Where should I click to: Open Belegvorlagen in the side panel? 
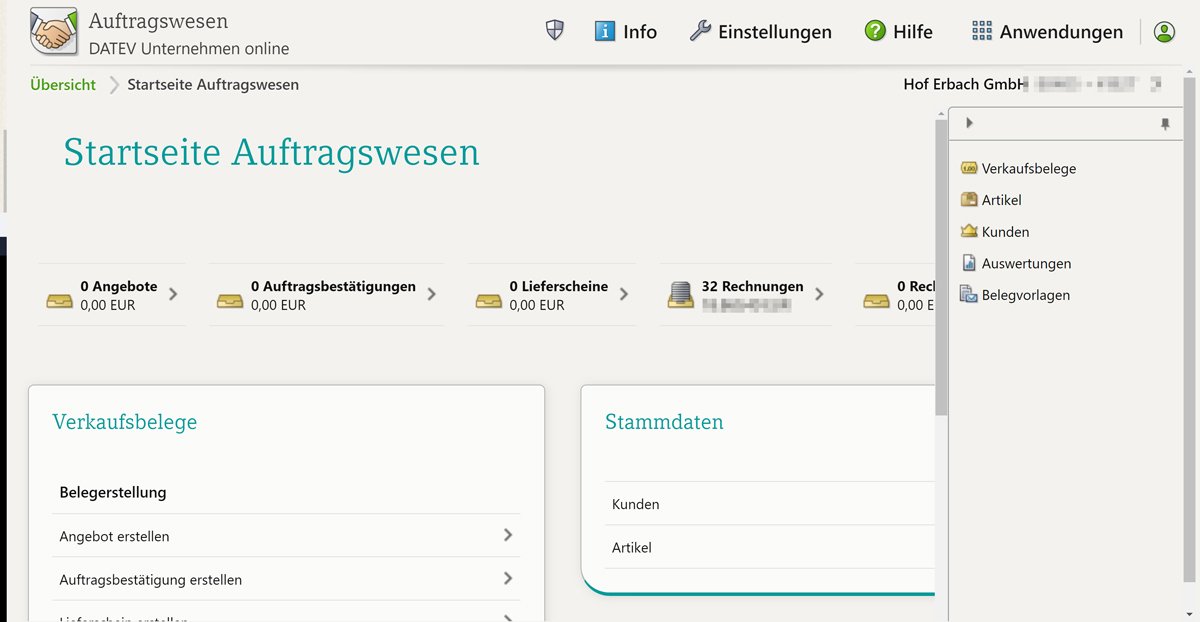(1025, 295)
